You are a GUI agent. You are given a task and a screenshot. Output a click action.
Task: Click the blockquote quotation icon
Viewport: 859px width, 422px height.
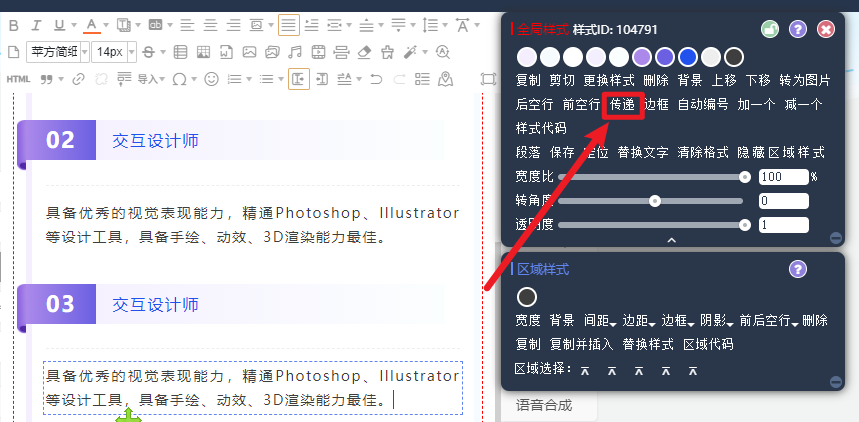point(47,79)
